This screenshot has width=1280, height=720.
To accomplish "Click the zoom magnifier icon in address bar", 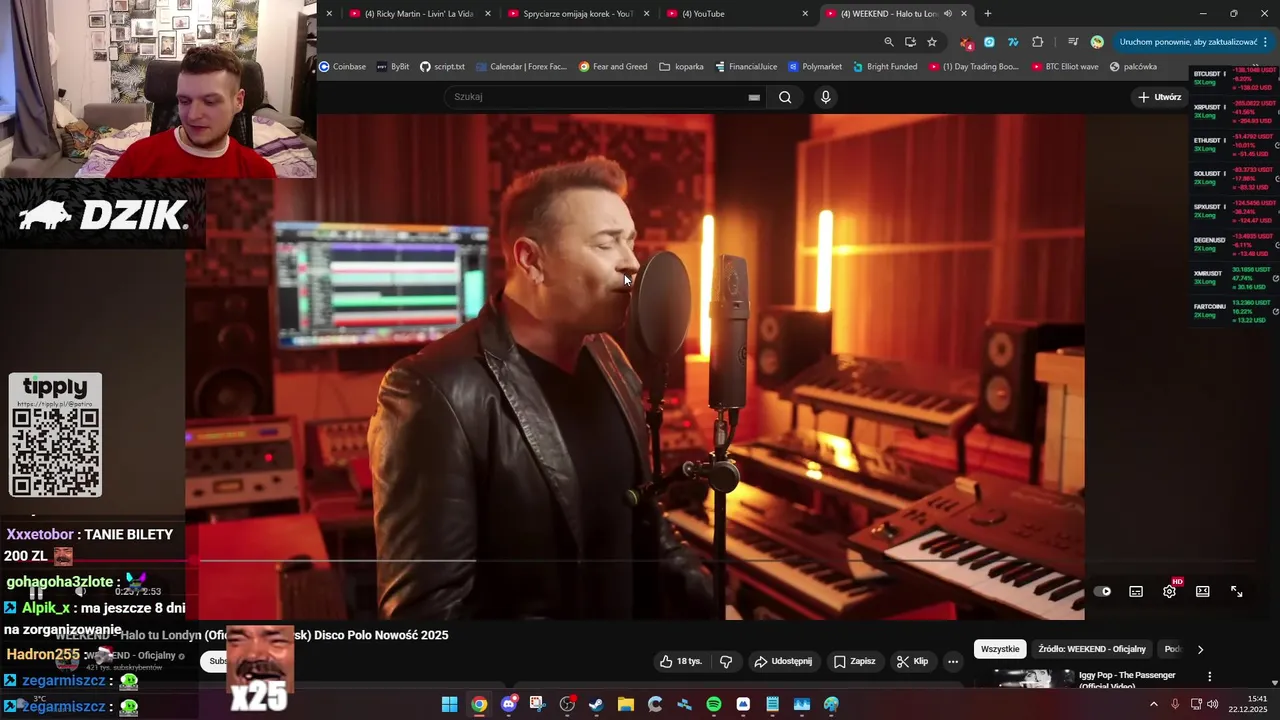I will (888, 42).
